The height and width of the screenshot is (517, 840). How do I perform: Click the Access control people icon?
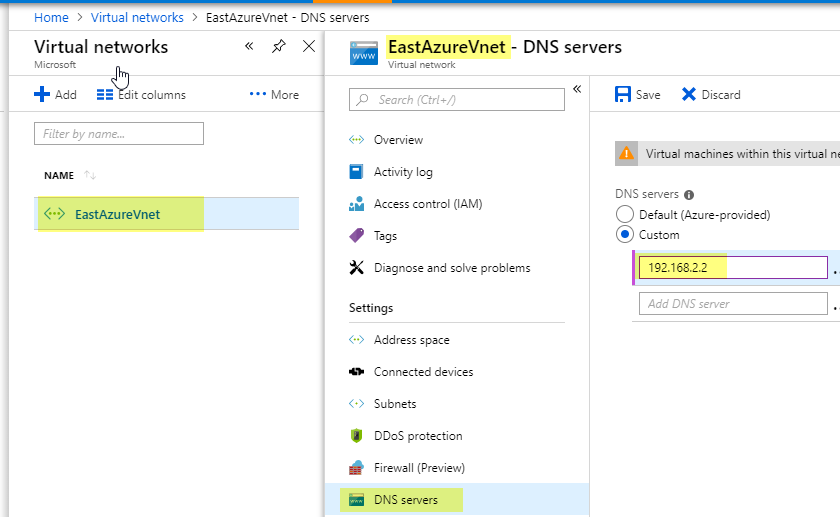pyautogui.click(x=356, y=204)
